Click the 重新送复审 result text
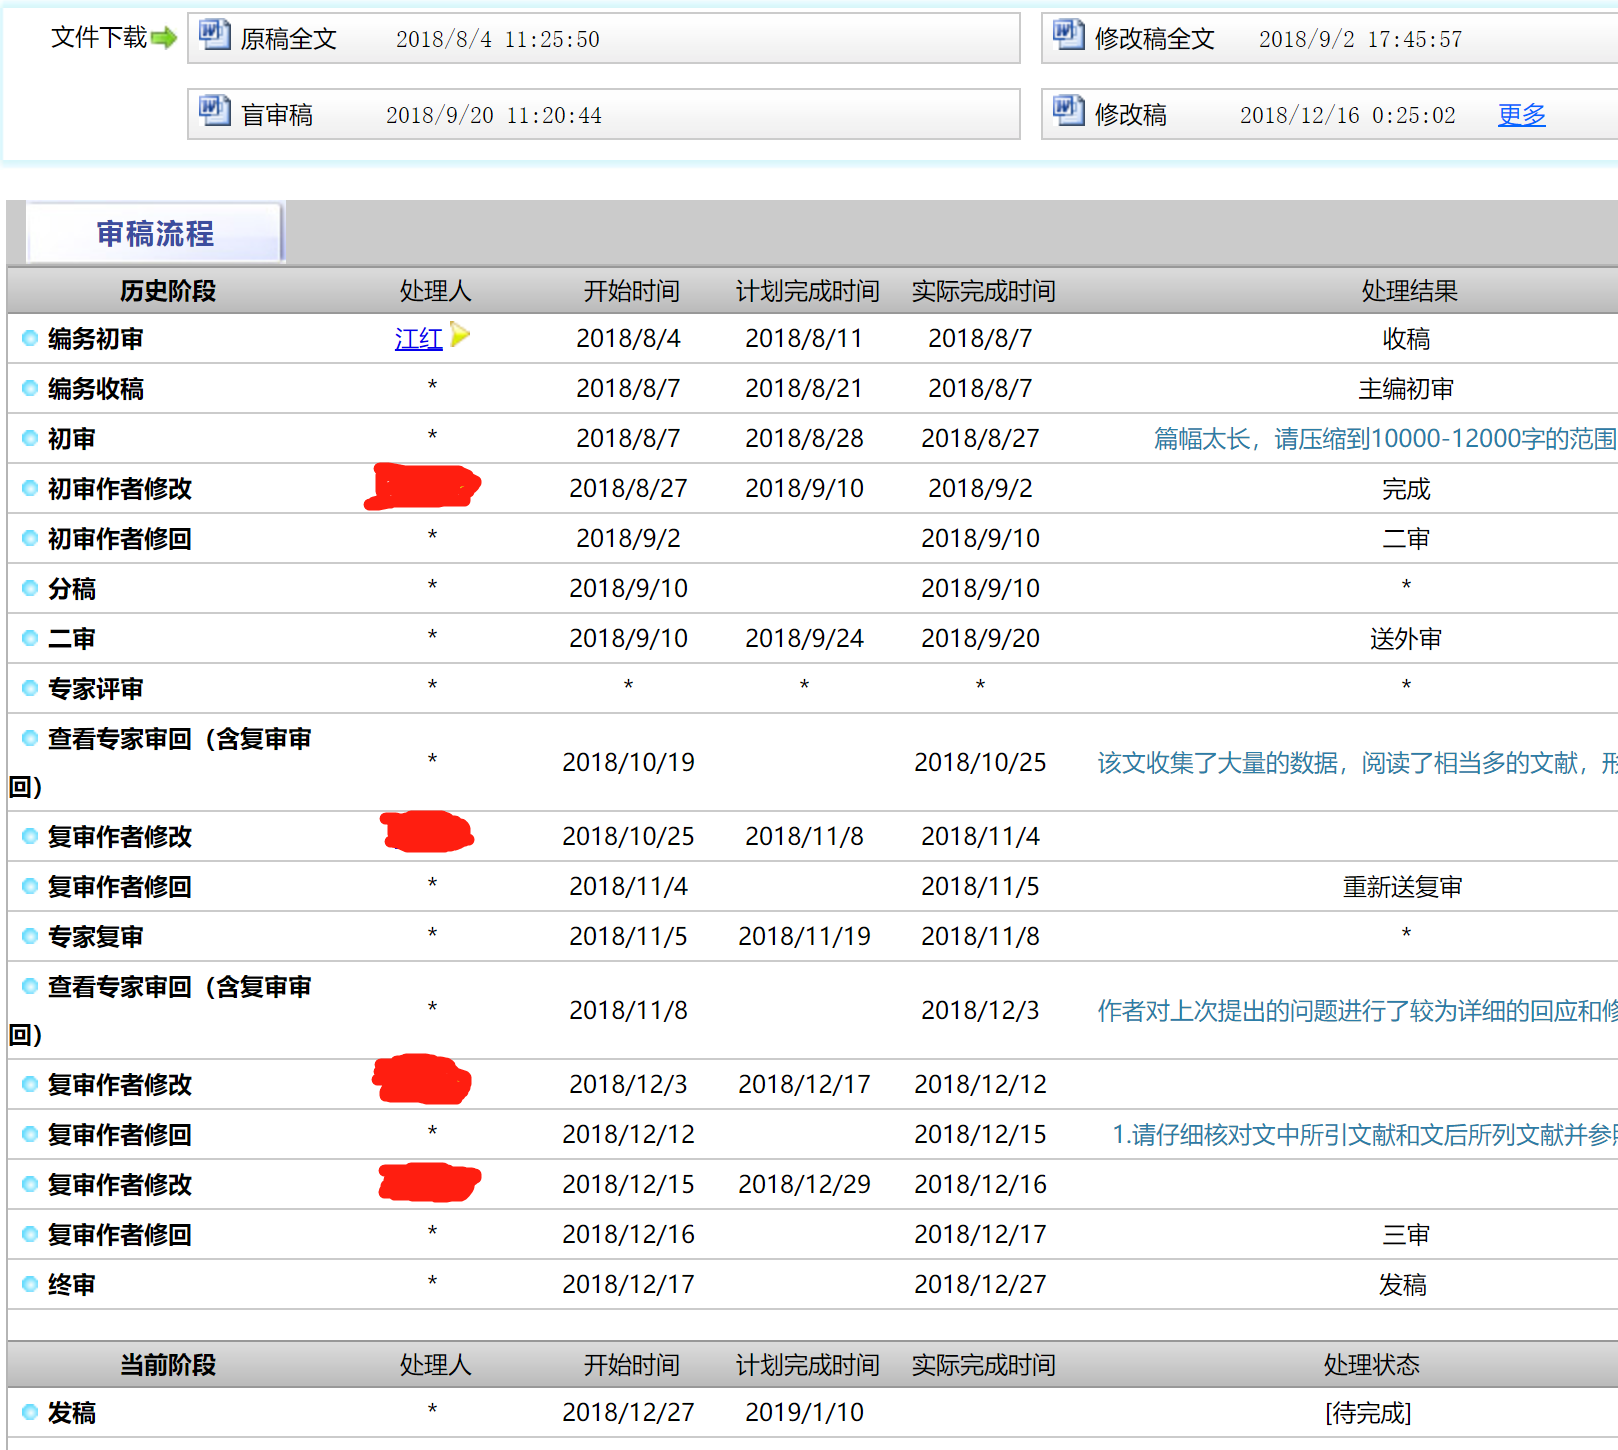This screenshot has width=1618, height=1450. pos(1402,887)
